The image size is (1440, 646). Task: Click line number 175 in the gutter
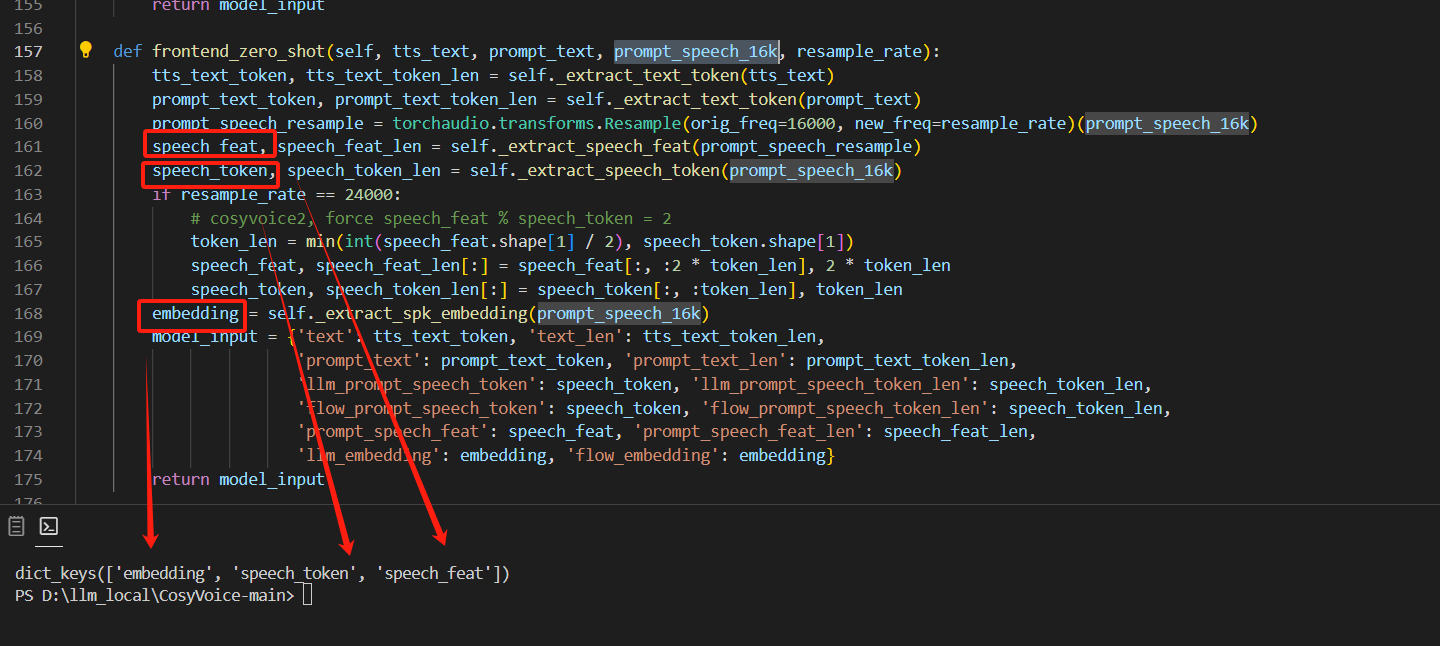(x=29, y=479)
